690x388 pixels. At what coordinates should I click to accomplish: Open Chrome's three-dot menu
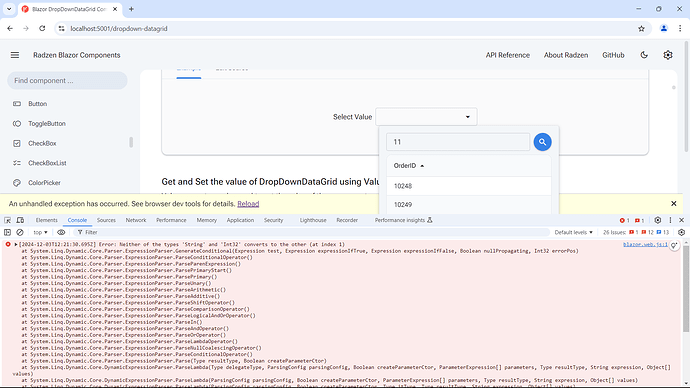coord(680,29)
